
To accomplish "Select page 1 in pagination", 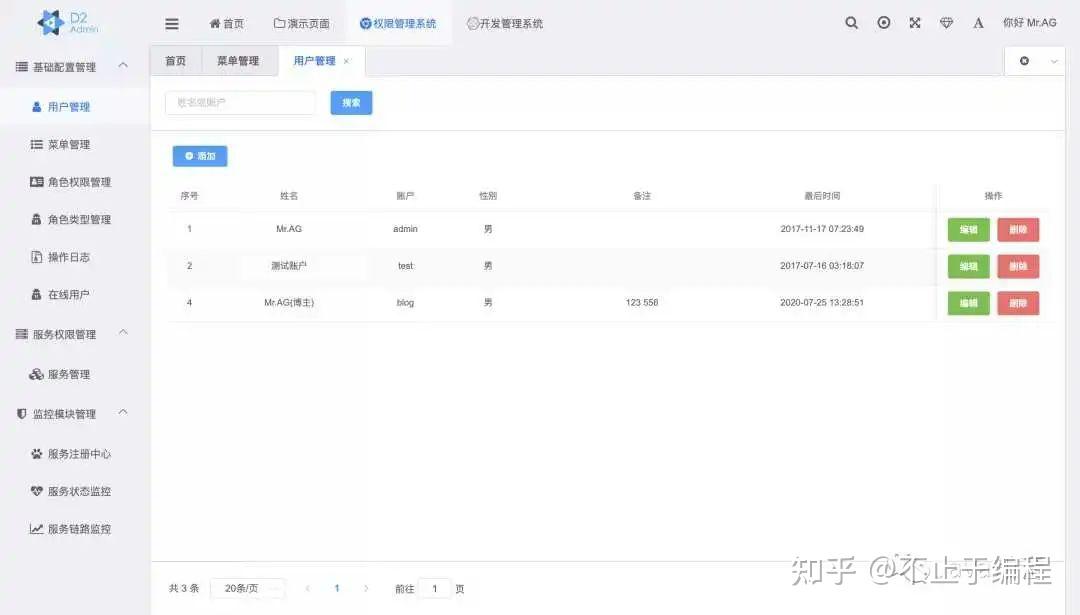I will [x=337, y=588].
